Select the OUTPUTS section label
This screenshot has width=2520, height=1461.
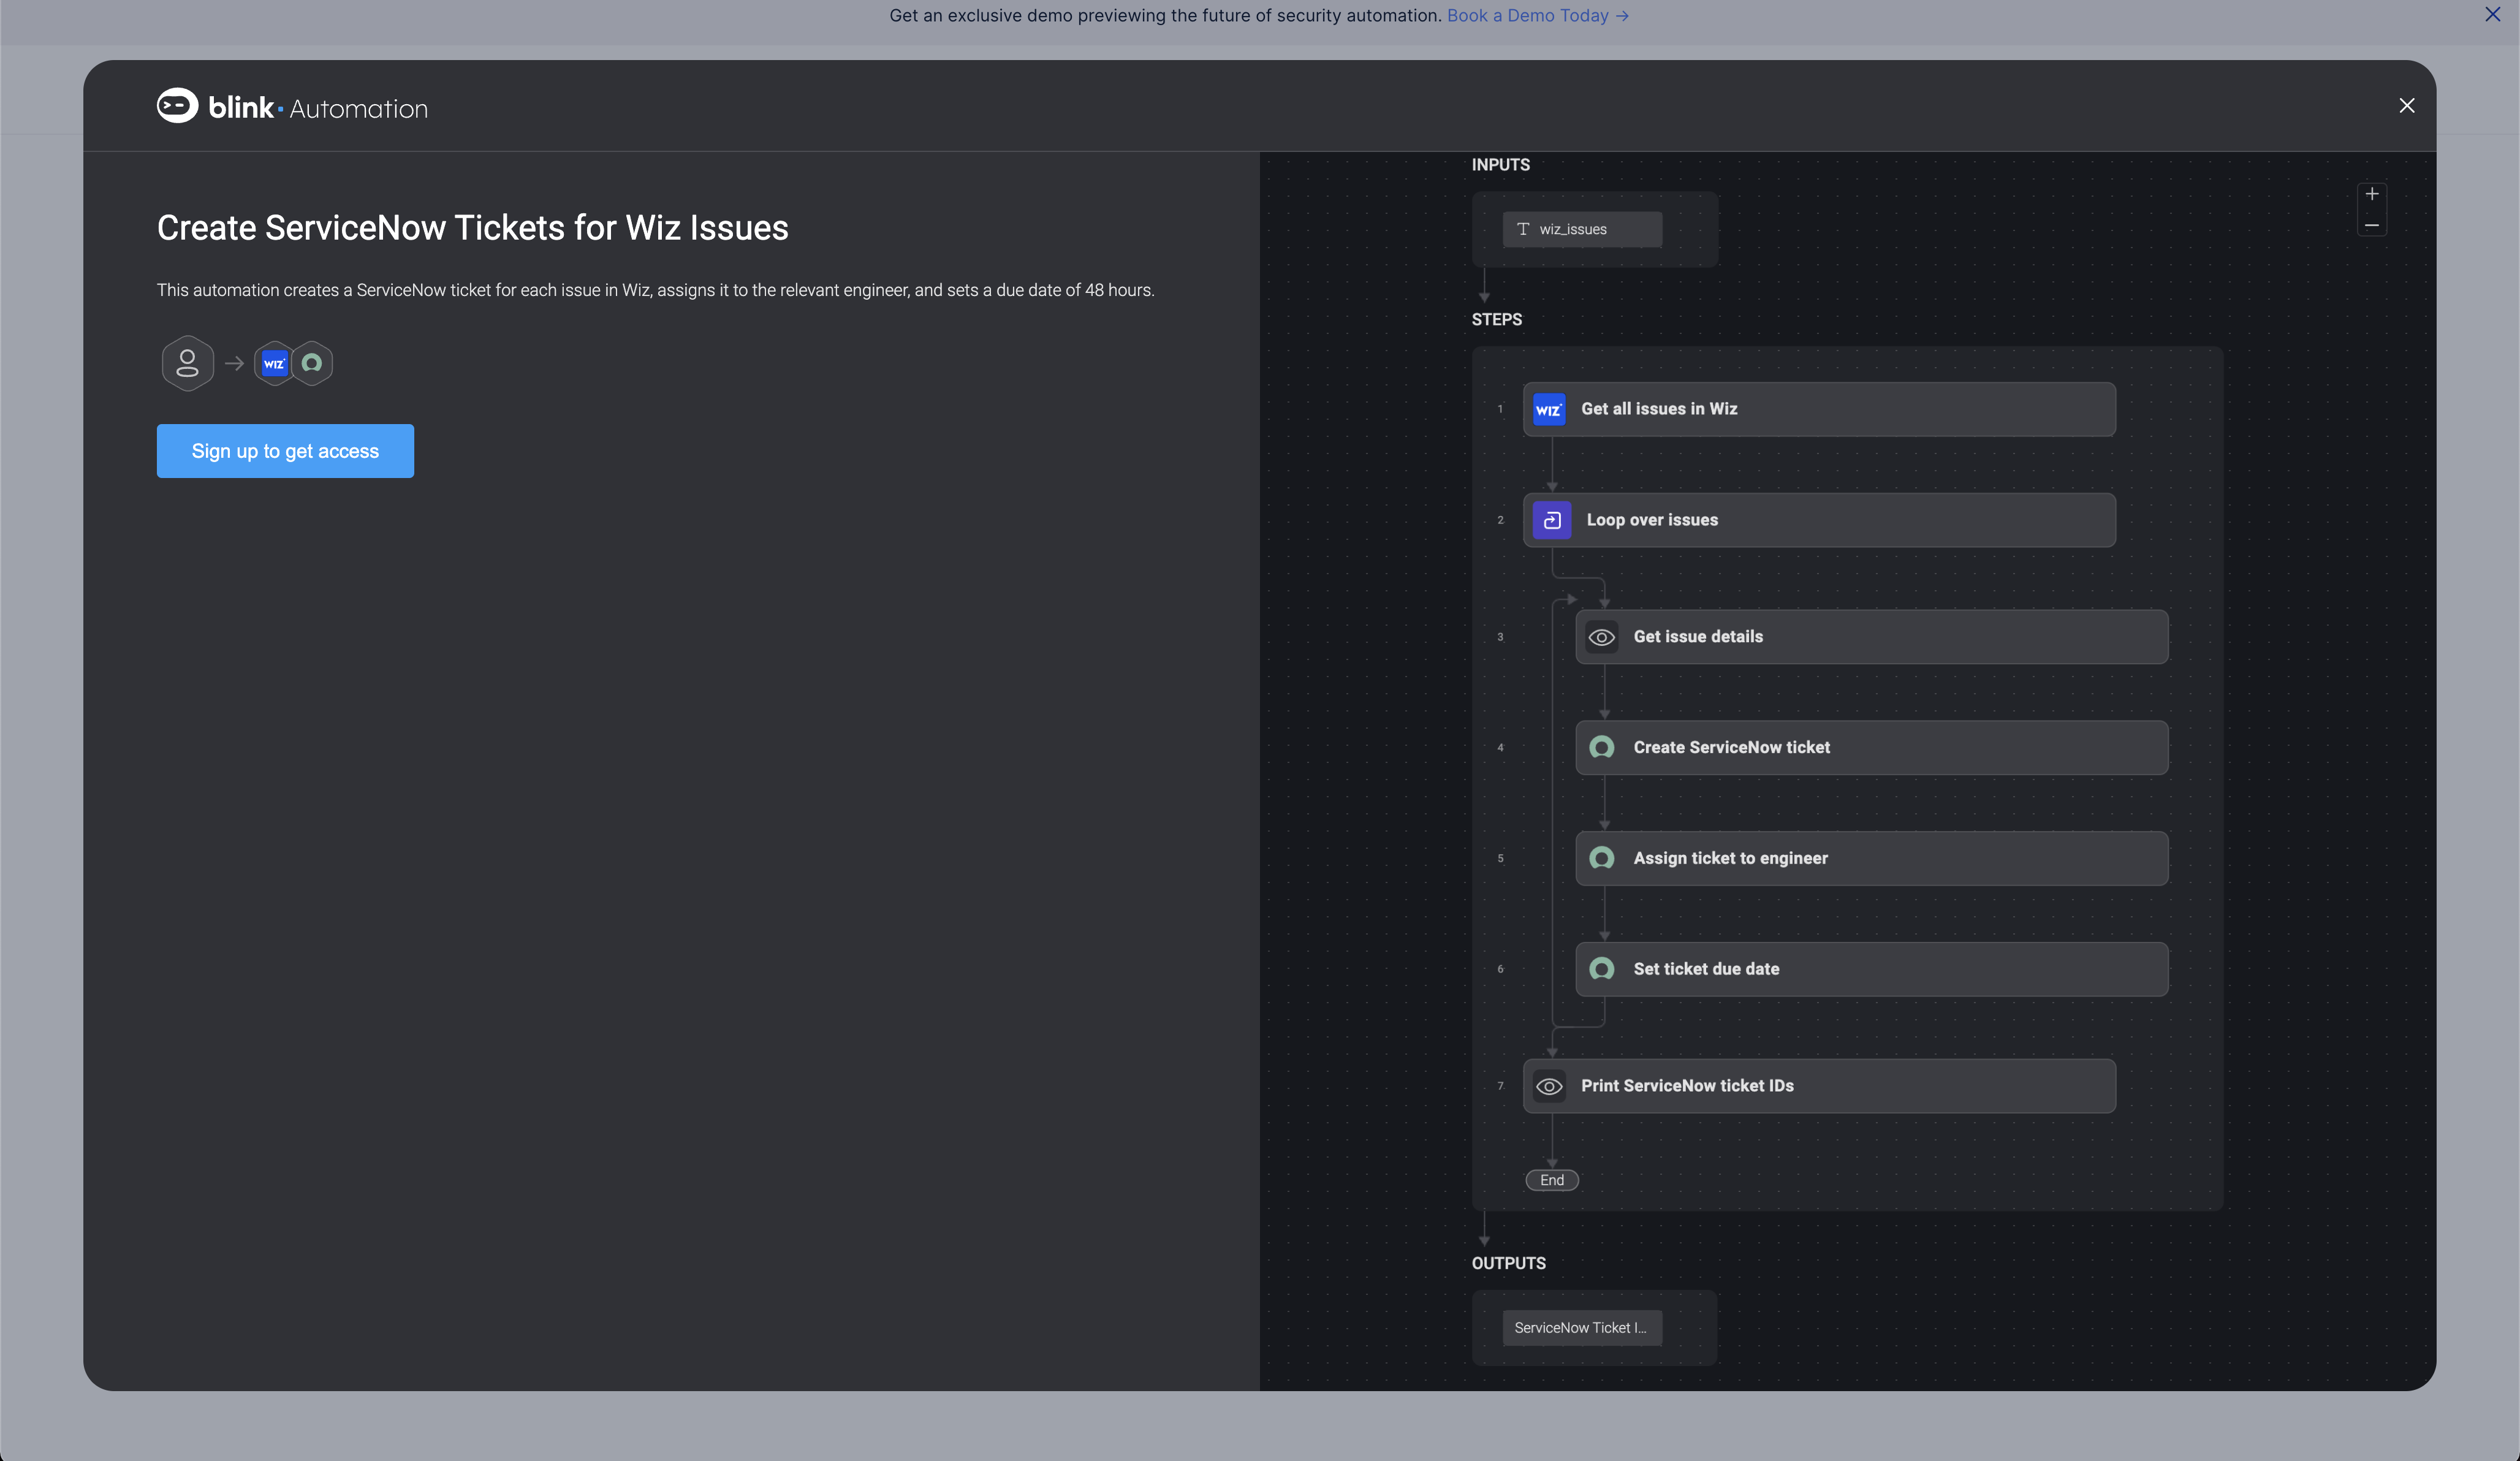point(1506,1262)
